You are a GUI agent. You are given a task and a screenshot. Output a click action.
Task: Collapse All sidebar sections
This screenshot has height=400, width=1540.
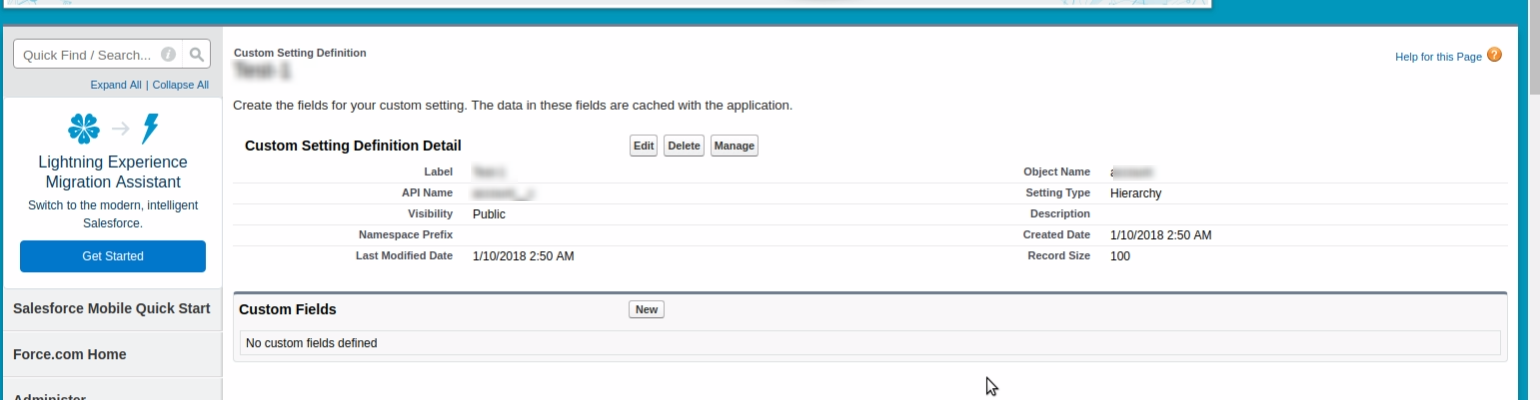click(x=181, y=85)
